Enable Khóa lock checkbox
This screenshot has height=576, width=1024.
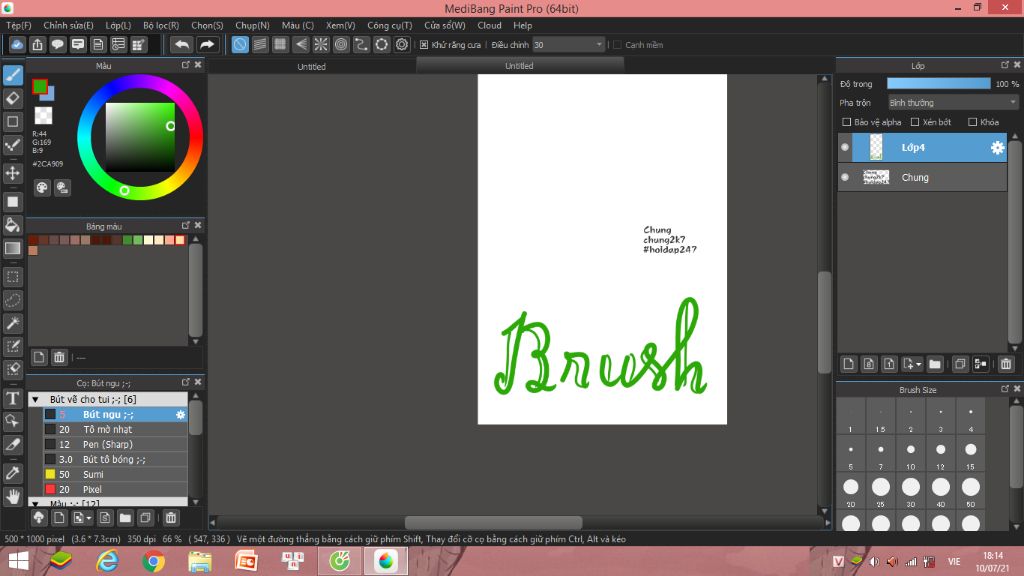pos(972,122)
